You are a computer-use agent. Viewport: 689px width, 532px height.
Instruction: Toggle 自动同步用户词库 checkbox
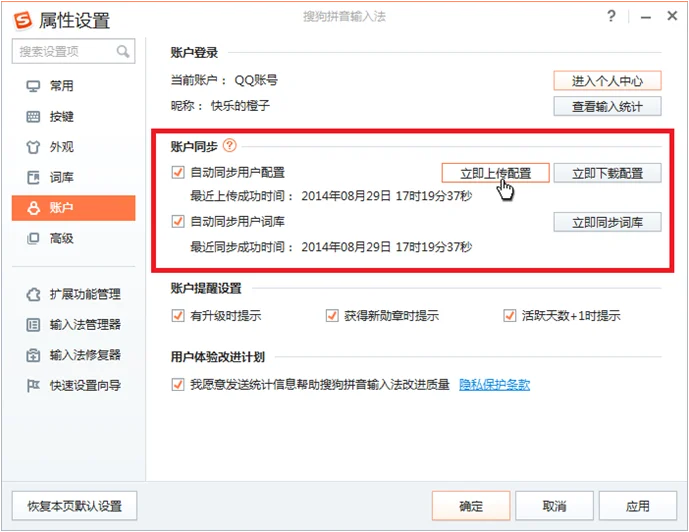click(x=179, y=221)
